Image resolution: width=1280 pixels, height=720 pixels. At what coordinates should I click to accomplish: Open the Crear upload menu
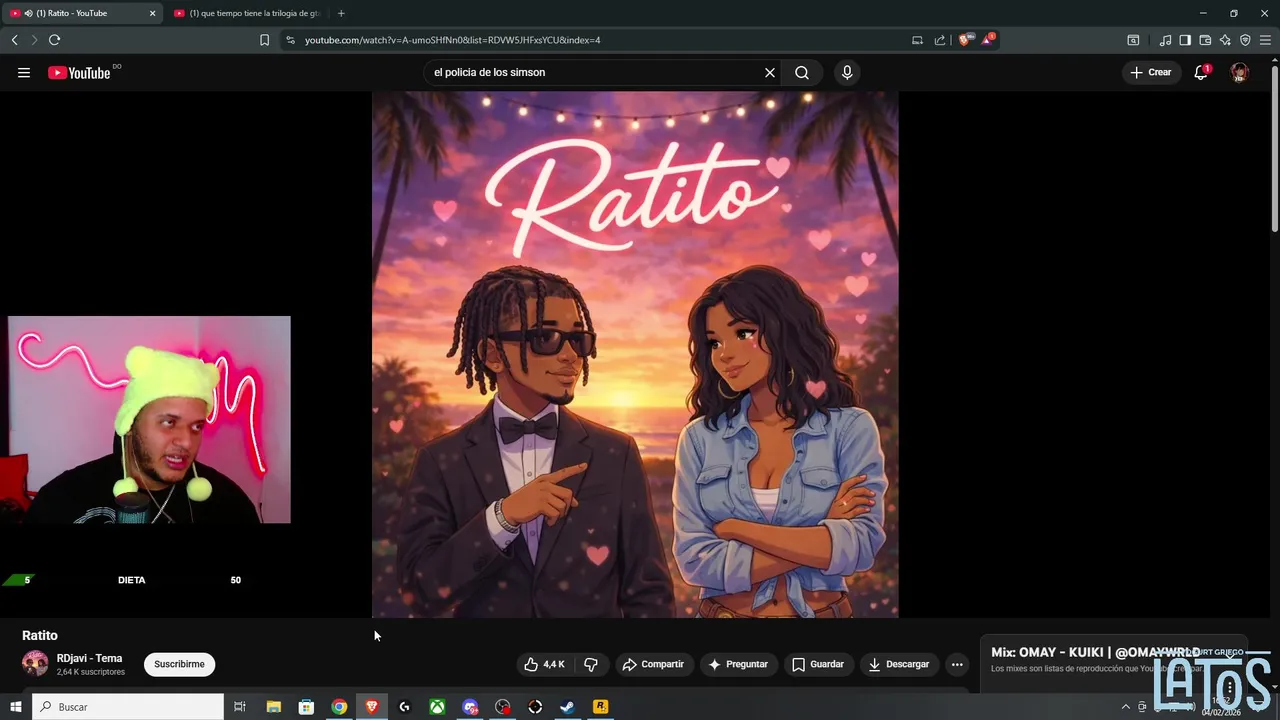1150,72
